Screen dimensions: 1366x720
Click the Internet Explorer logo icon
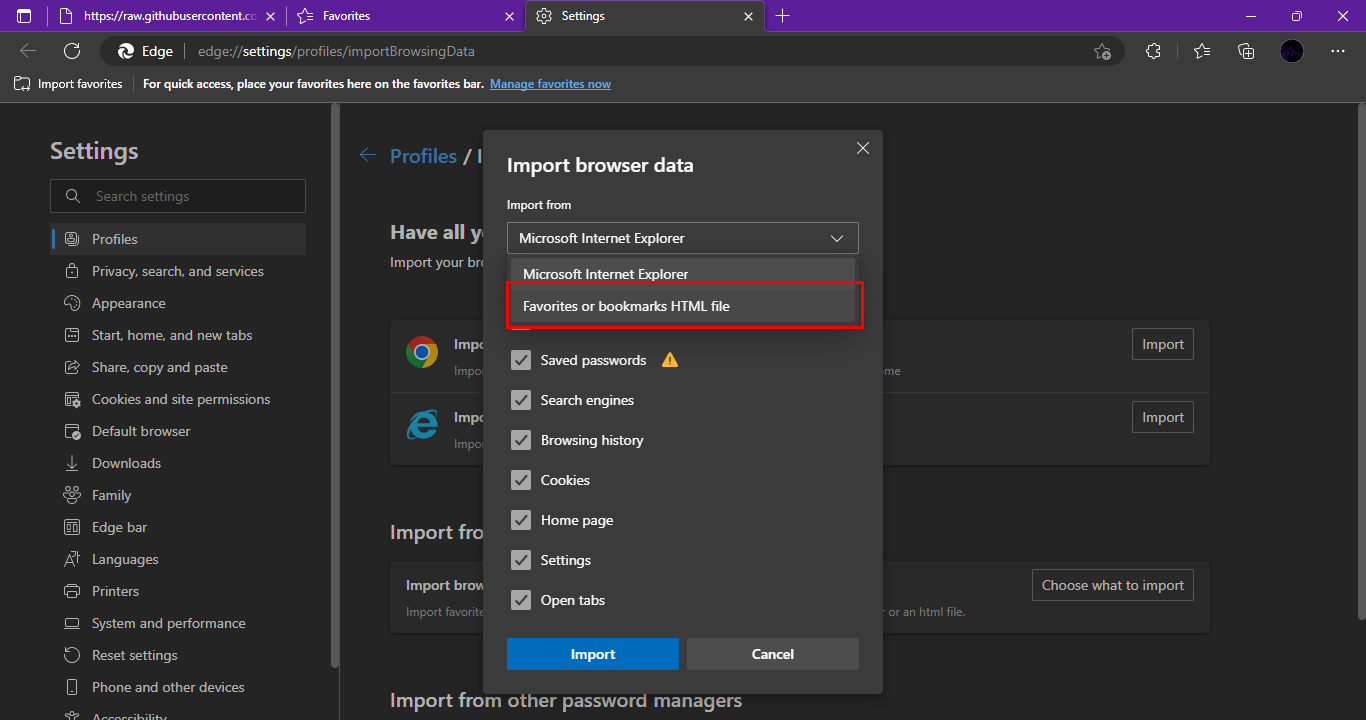[x=422, y=425]
